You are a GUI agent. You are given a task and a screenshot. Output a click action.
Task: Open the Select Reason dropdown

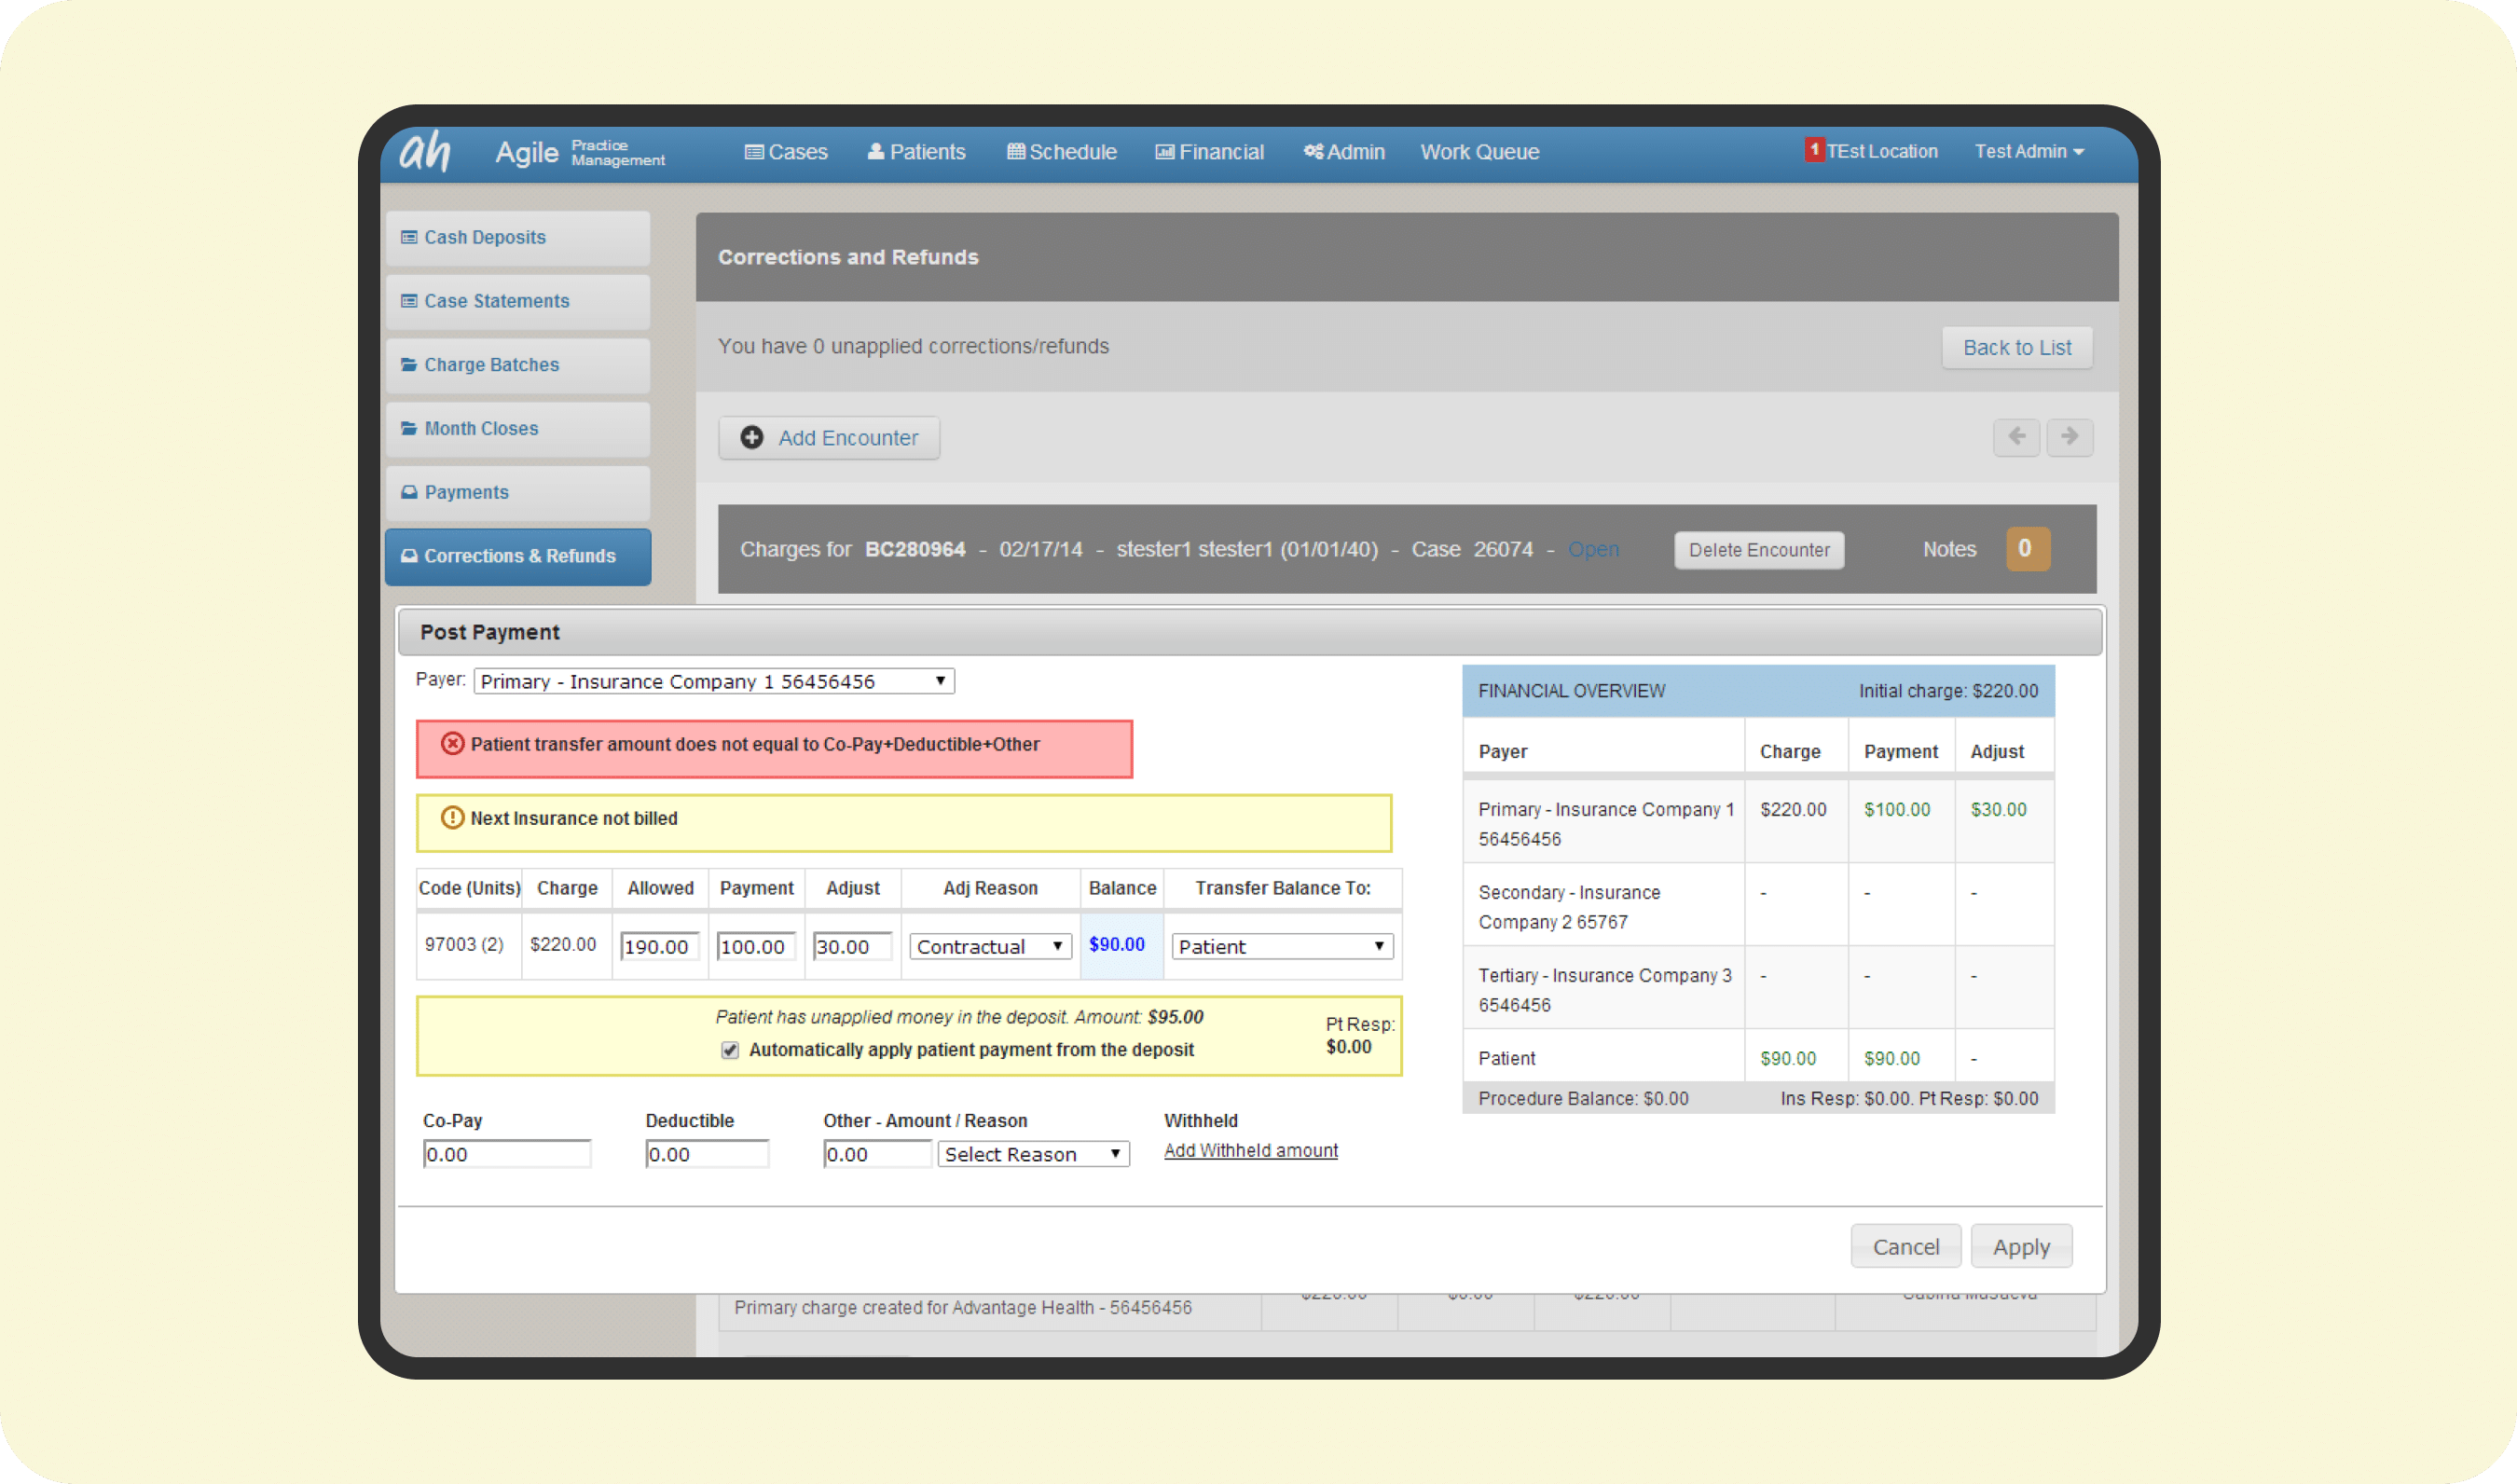click(1033, 1155)
